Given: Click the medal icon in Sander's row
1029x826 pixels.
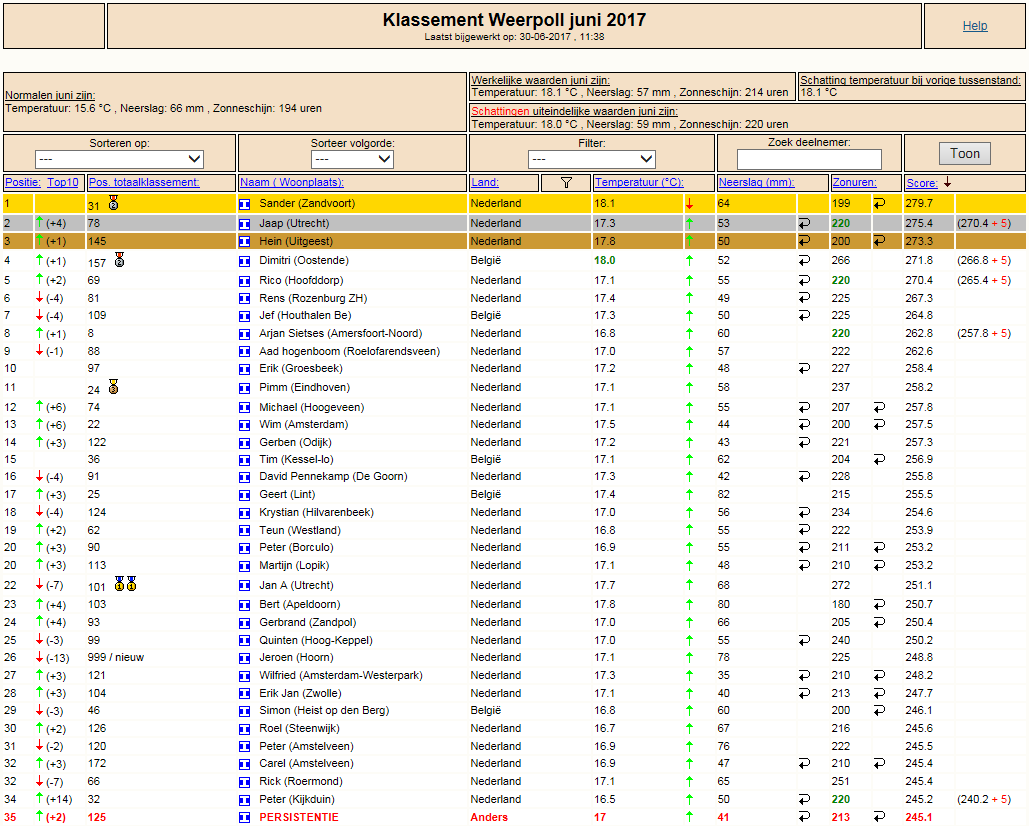Looking at the screenshot, I should point(114,202).
